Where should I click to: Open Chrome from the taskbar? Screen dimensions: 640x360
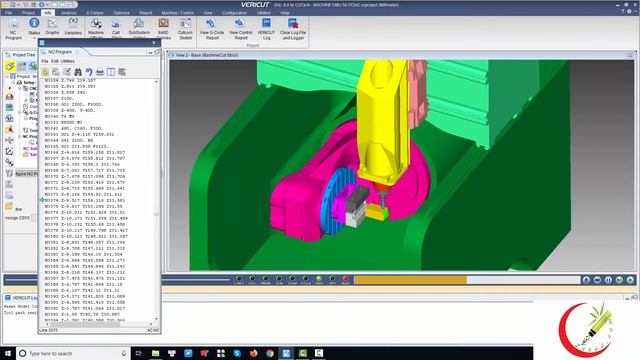[x=270, y=353]
